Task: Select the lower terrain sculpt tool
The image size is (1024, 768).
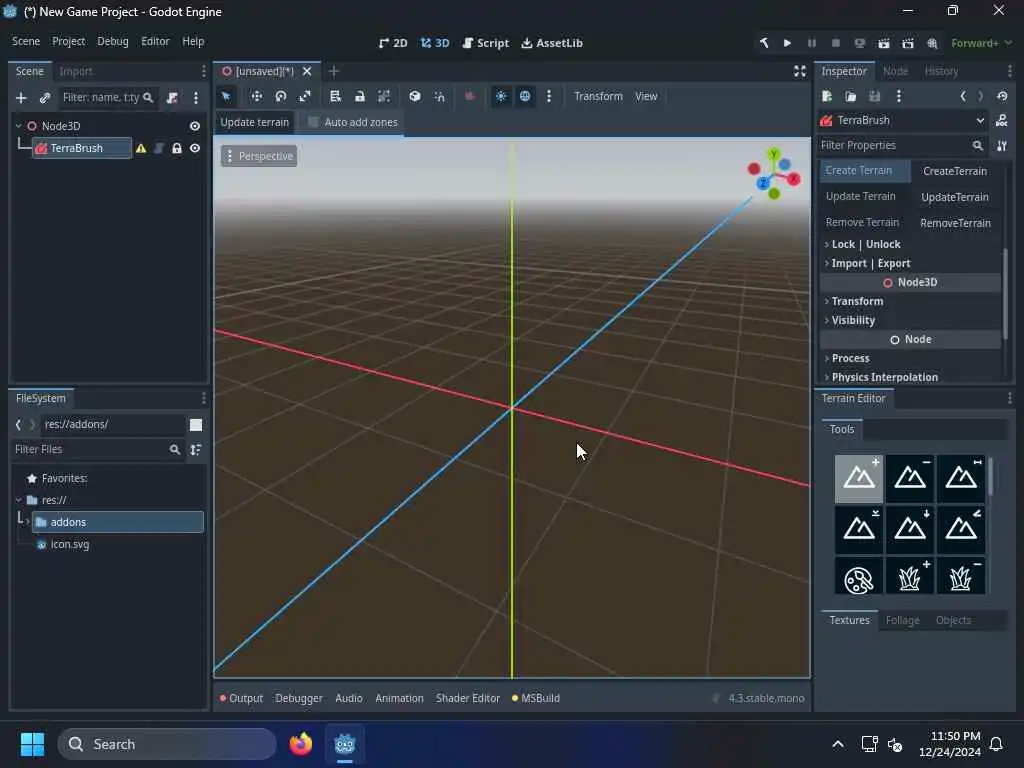Action: click(x=910, y=479)
